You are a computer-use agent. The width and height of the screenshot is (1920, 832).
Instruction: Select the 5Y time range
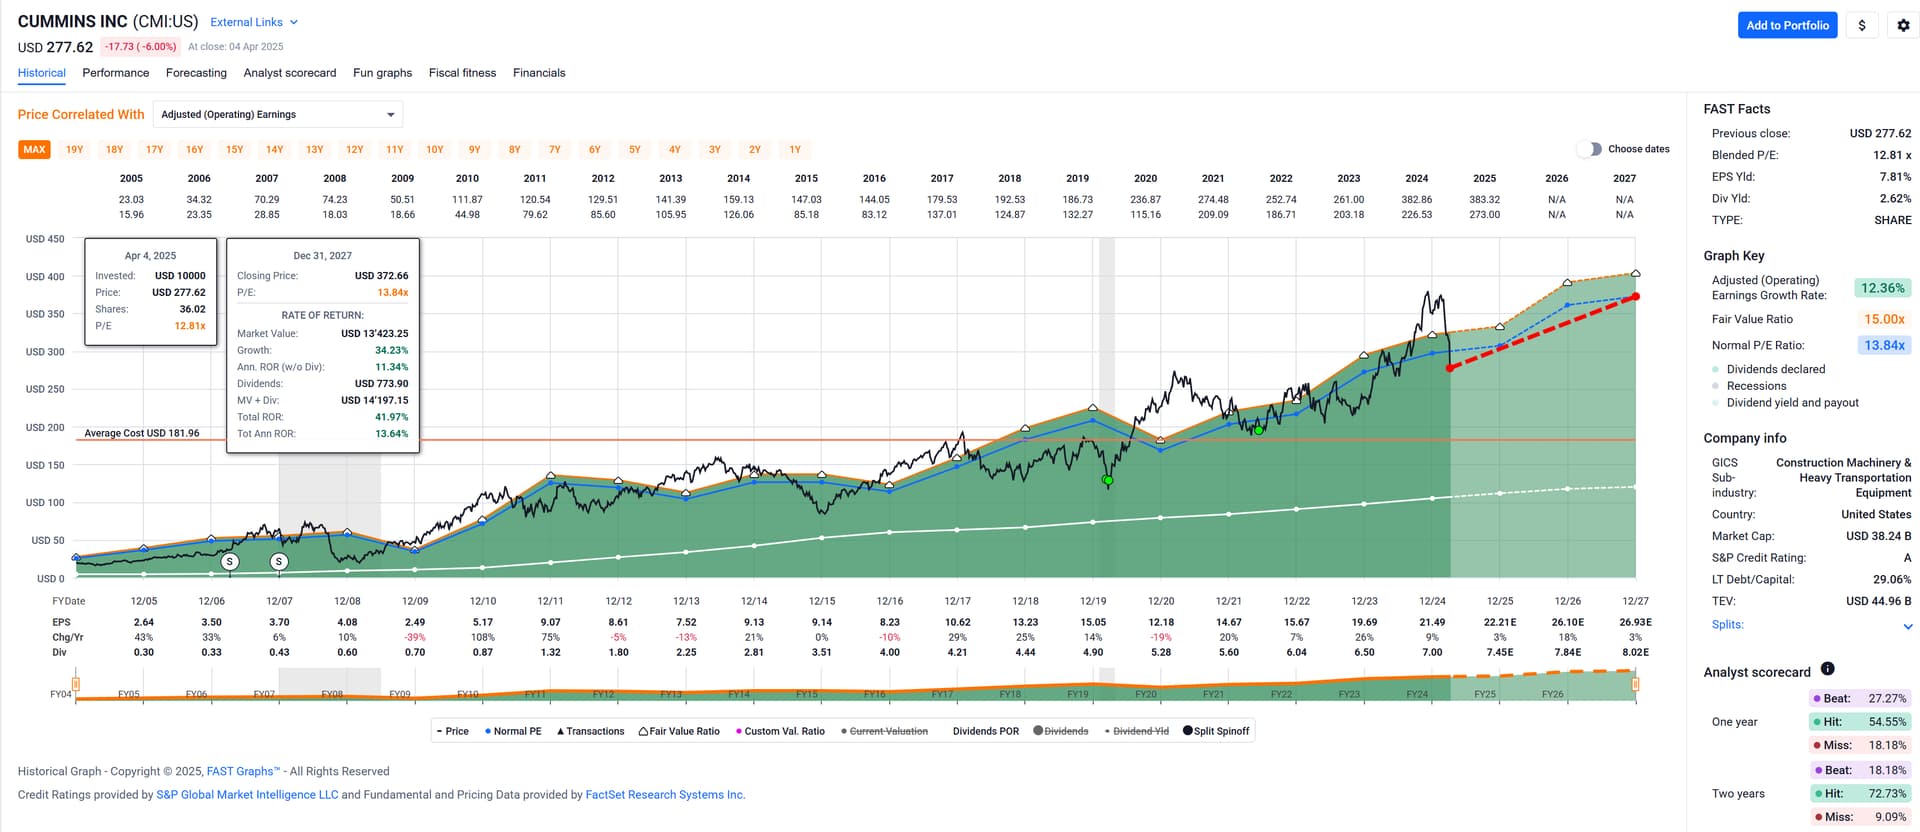pos(635,150)
